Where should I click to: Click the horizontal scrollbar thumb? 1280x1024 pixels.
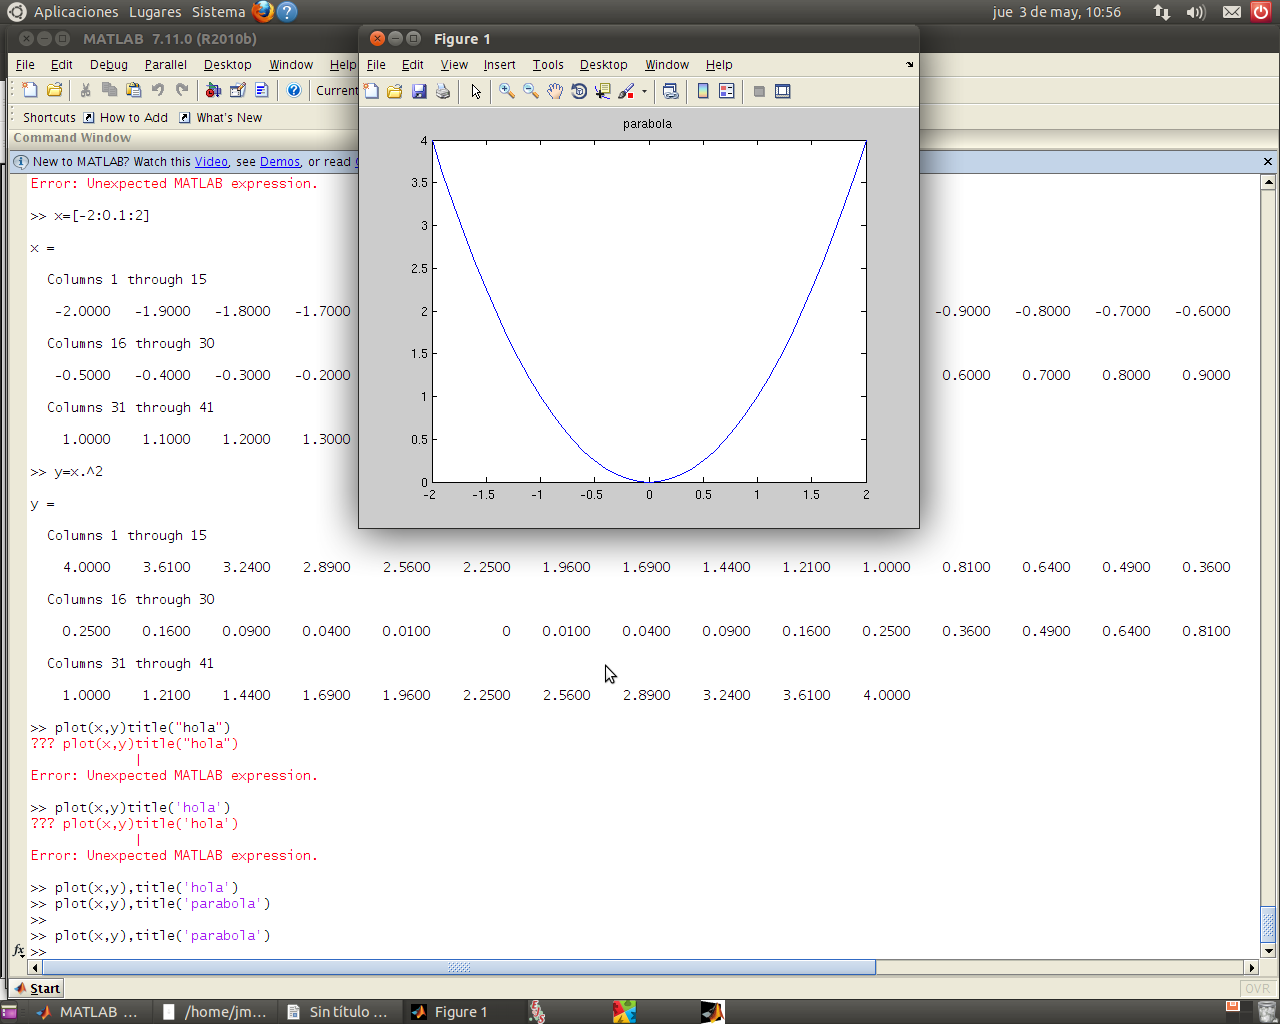click(458, 967)
